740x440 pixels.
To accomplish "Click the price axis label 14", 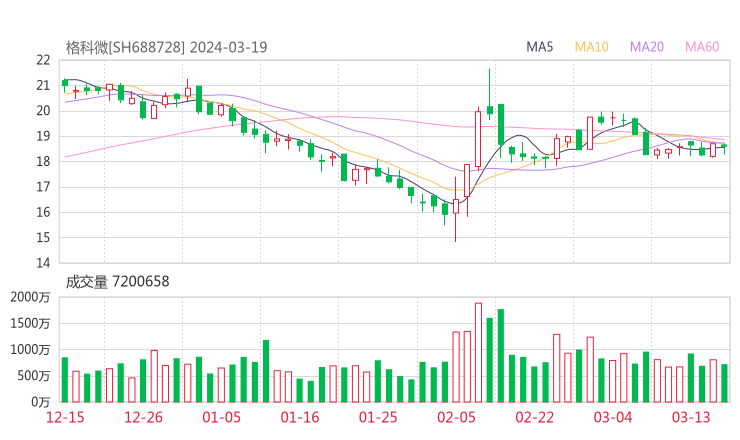I will (x=43, y=263).
